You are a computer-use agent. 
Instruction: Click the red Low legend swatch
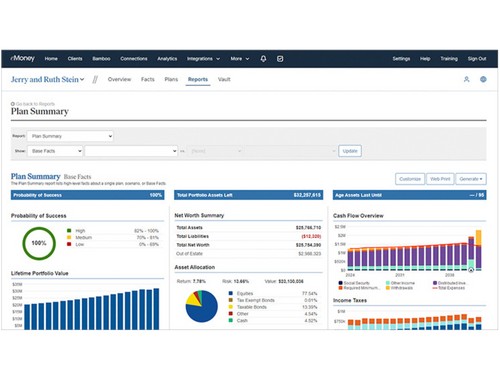coord(69,244)
